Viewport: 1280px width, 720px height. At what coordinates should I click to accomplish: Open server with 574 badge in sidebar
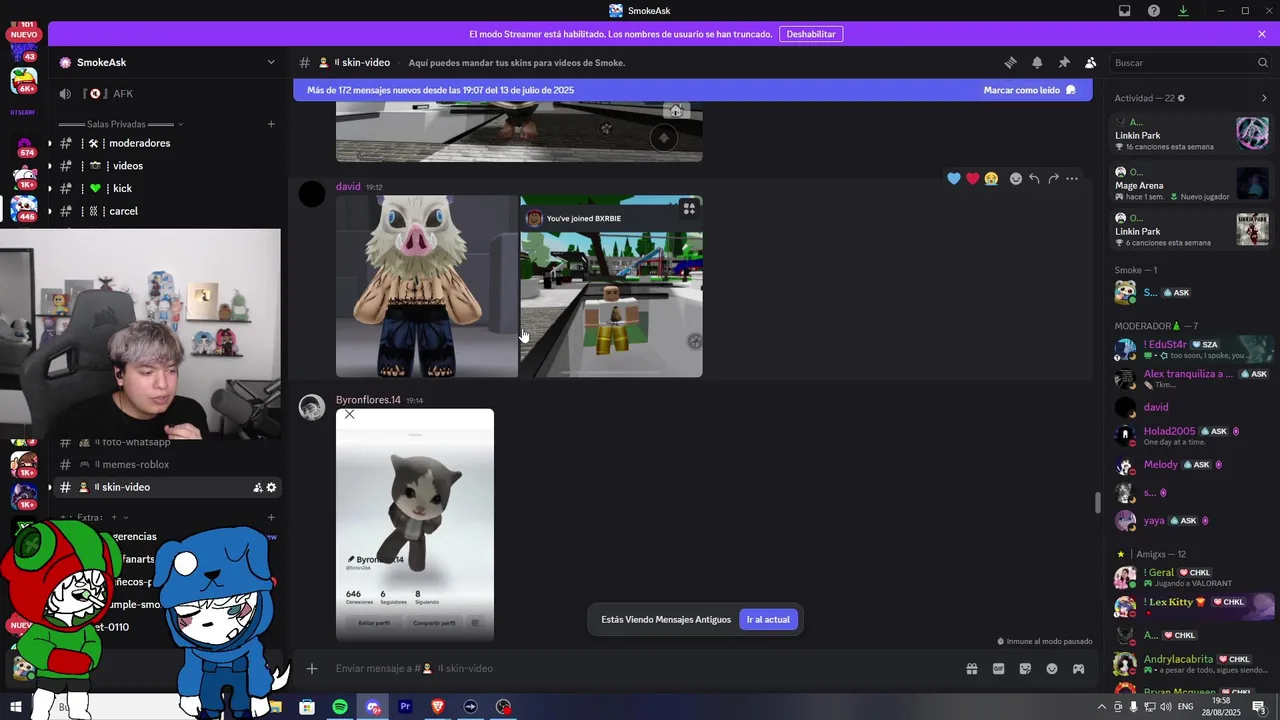24,145
